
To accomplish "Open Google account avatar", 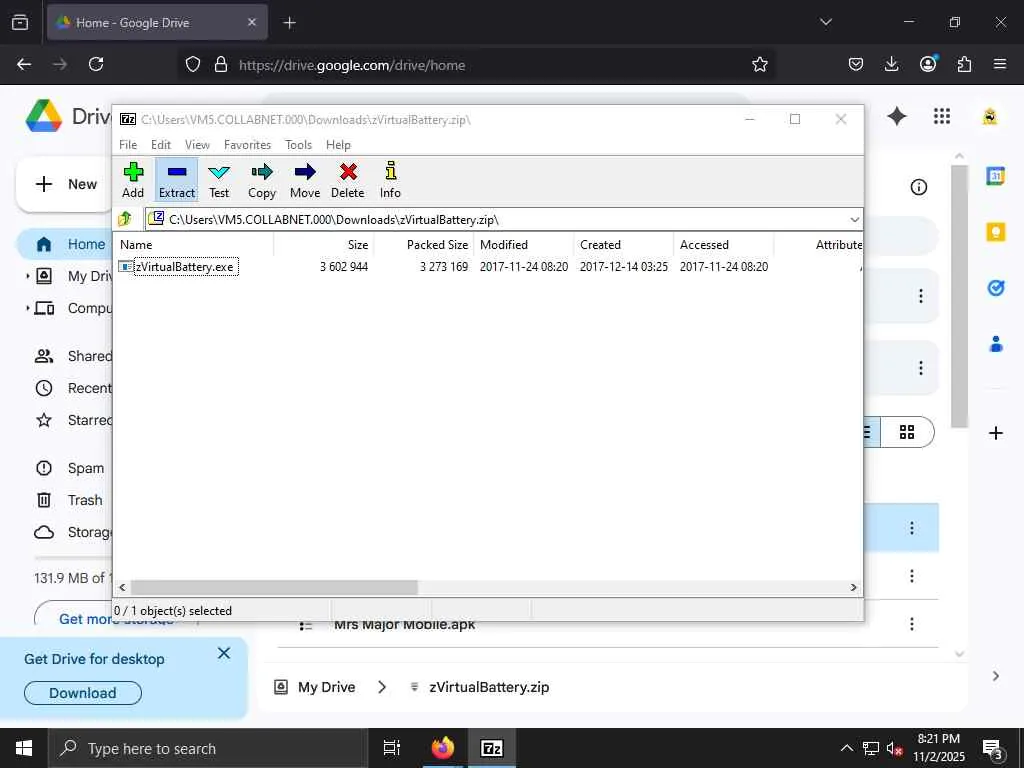I will click(991, 117).
